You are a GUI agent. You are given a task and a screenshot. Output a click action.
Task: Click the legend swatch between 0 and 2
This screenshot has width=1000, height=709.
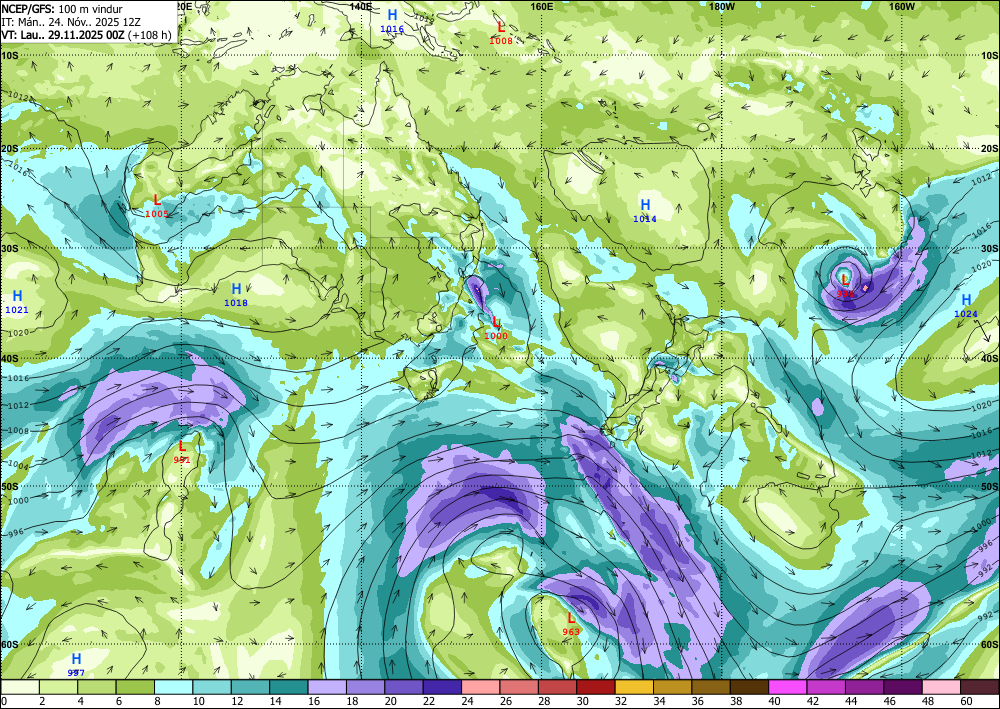[20, 687]
